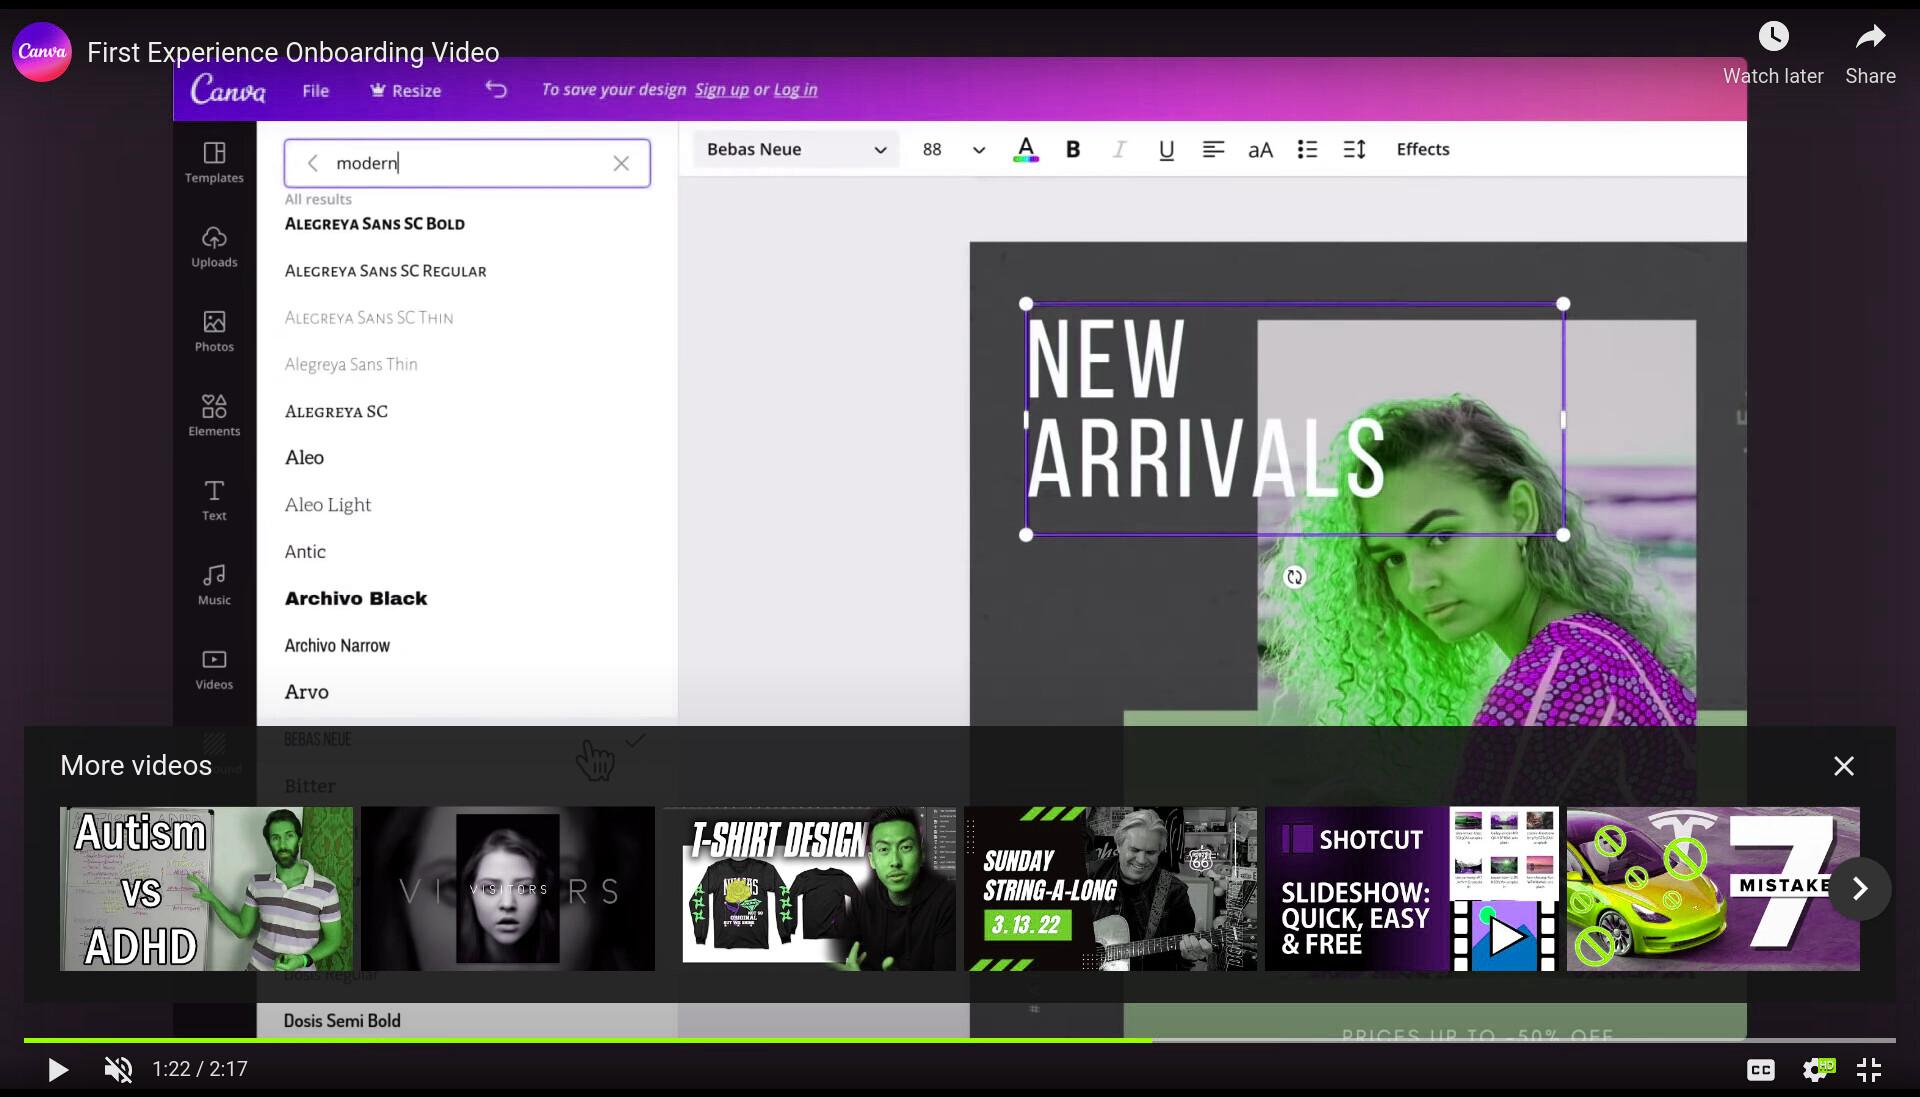The height and width of the screenshot is (1097, 1920).
Task: Click the First Experience Onboarding Video title
Action: click(x=293, y=52)
